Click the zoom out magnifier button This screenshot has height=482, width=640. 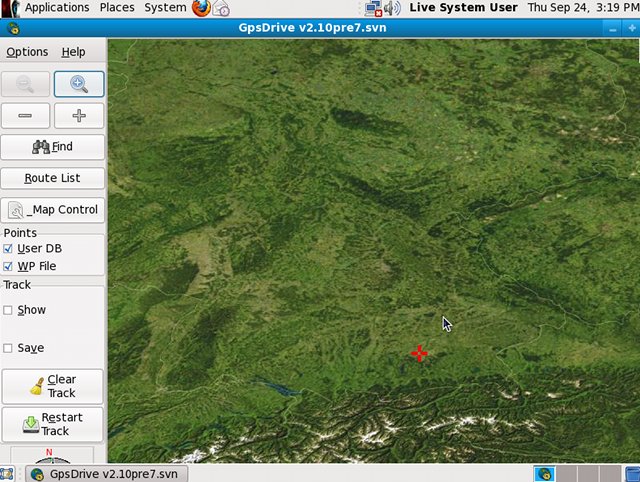click(x=25, y=84)
